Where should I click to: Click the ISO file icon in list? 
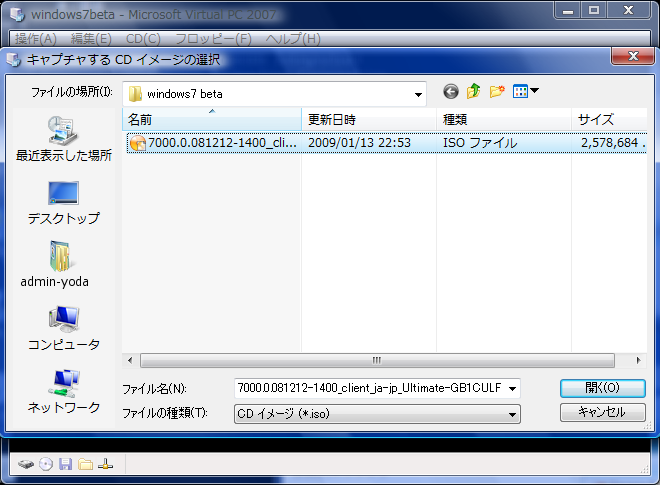point(138,143)
